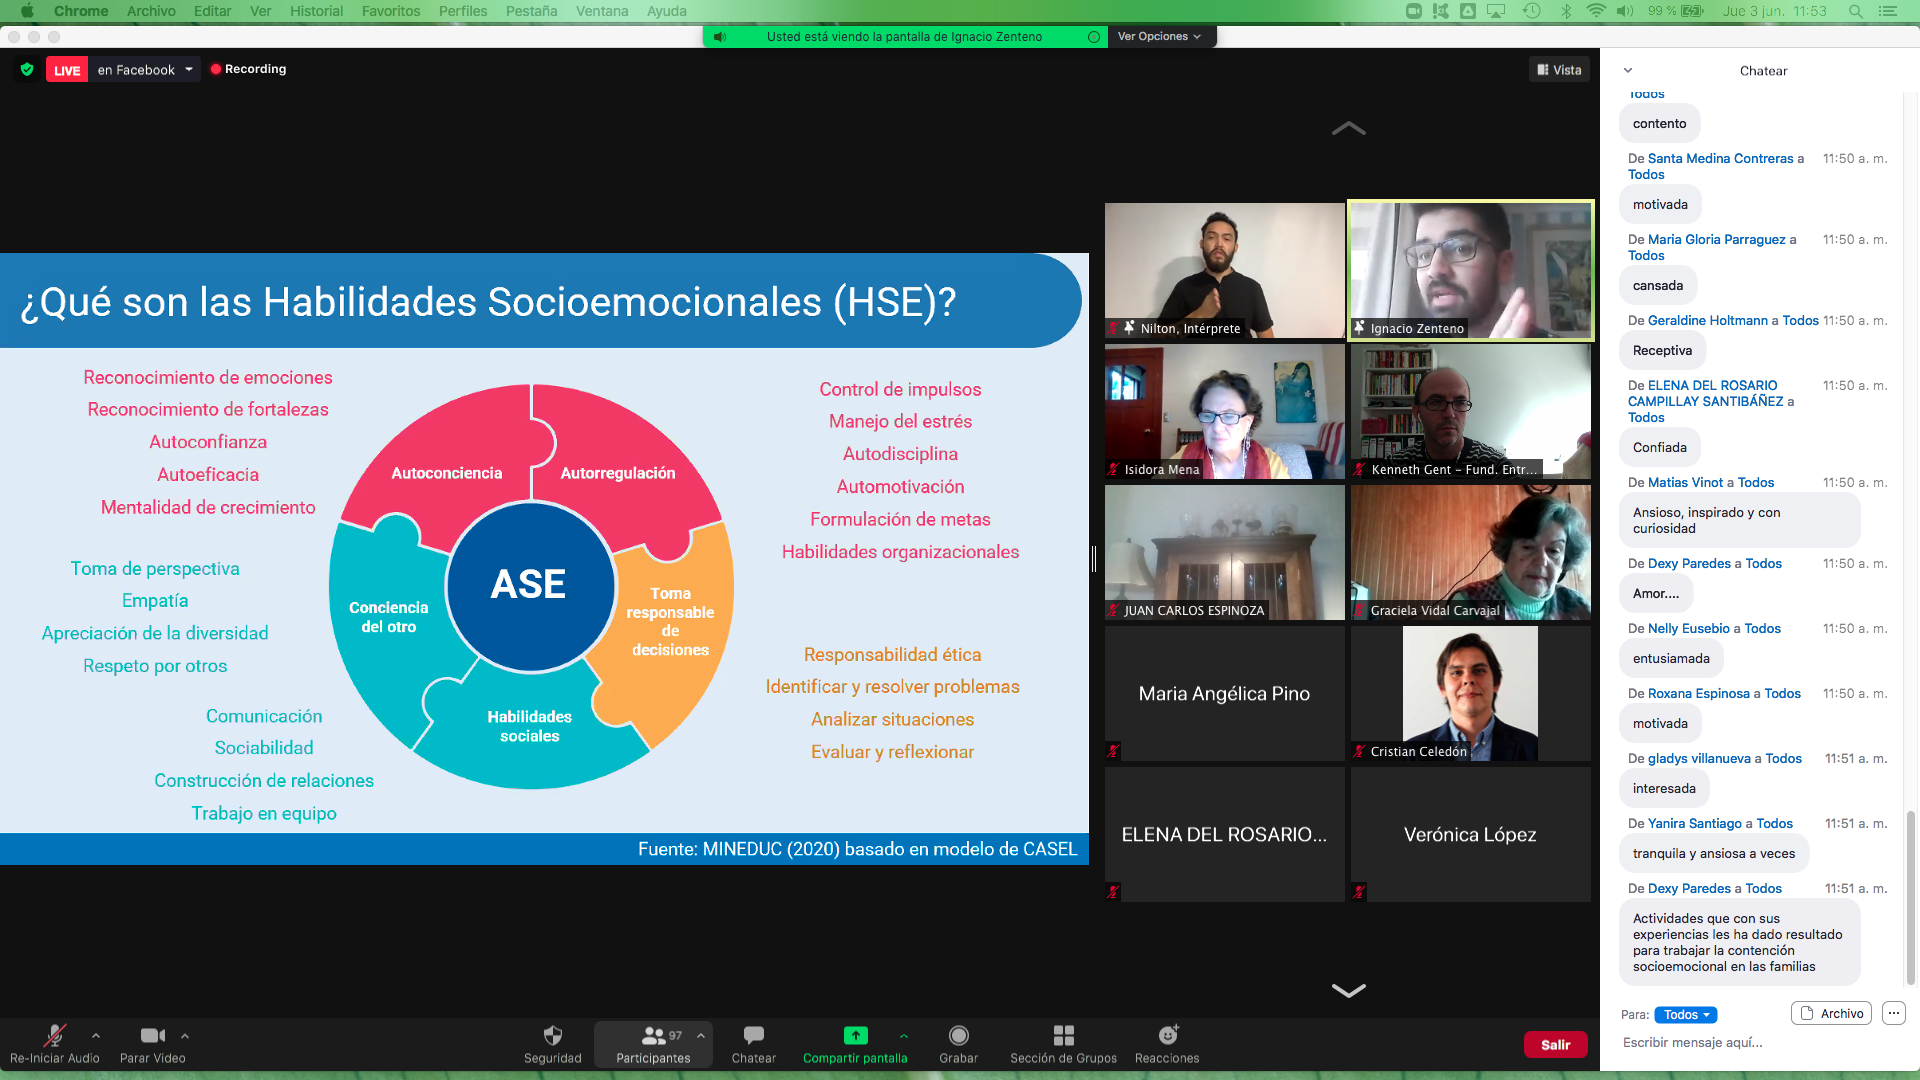This screenshot has width=1920, height=1080.
Task: Open the Favoritos menu
Action: tap(390, 11)
